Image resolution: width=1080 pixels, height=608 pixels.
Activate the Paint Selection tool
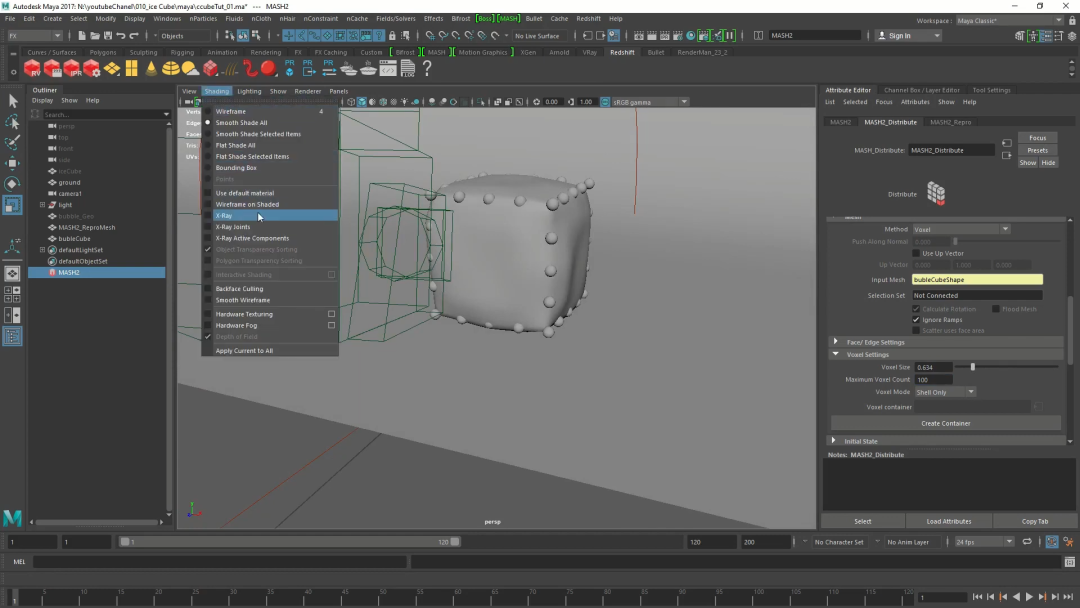(x=12, y=143)
